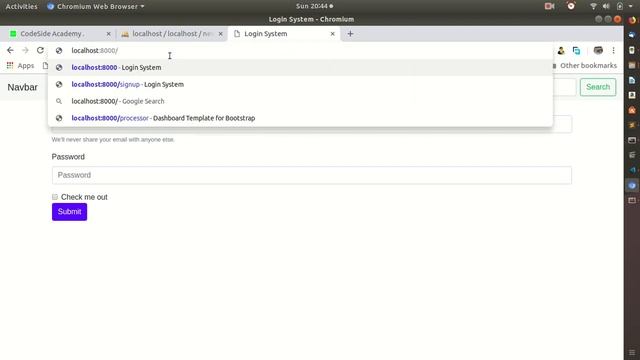Screen dimensions: 640x360
Task: Click the active Chromium icon in dock
Action: pos(632,185)
